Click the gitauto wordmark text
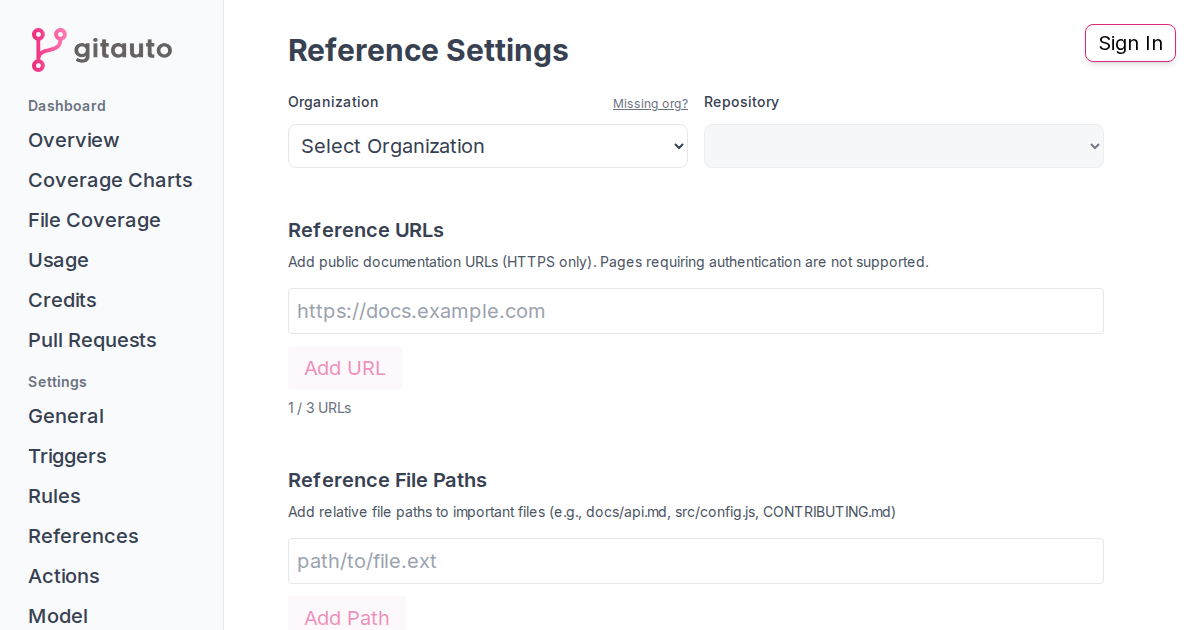Screen dimensions: 1200x630 [123, 49]
